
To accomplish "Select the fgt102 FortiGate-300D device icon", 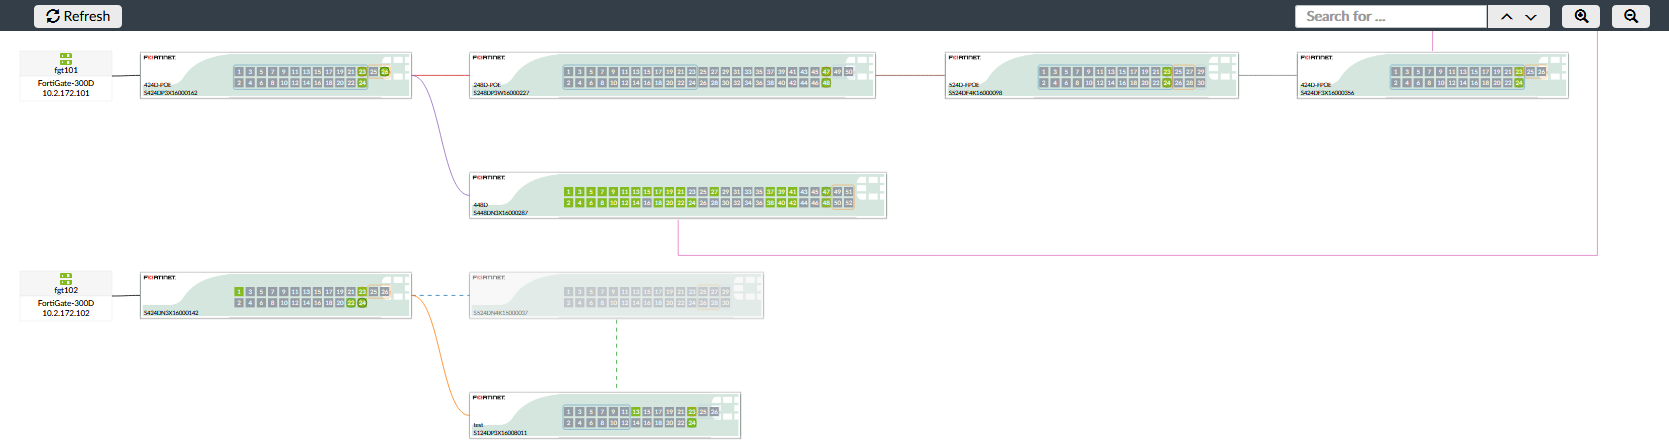I will 66,279.
